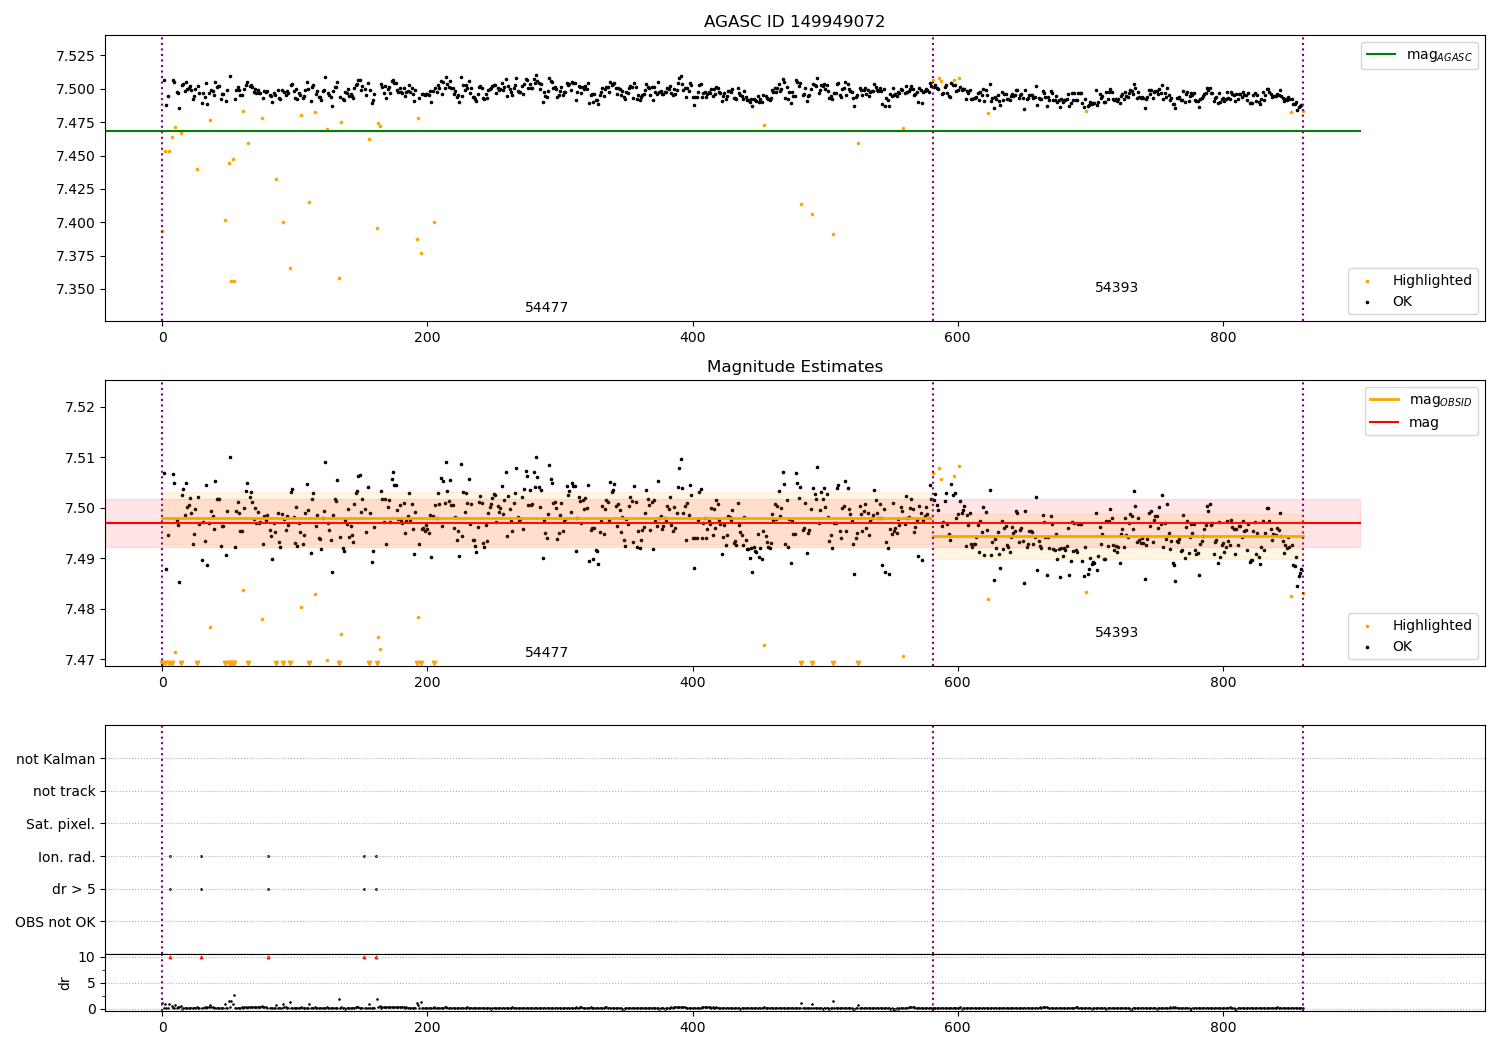Viewport: 1500px width, 1050px height.
Task: Click '400' x-tick under Magnitude Estimates plot
Action: 692,683
